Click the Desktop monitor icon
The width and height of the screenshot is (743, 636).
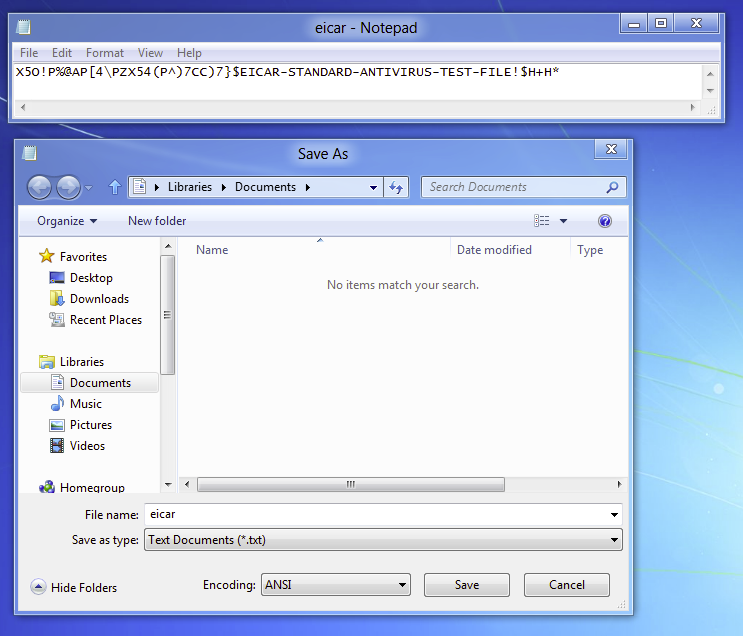click(x=57, y=278)
